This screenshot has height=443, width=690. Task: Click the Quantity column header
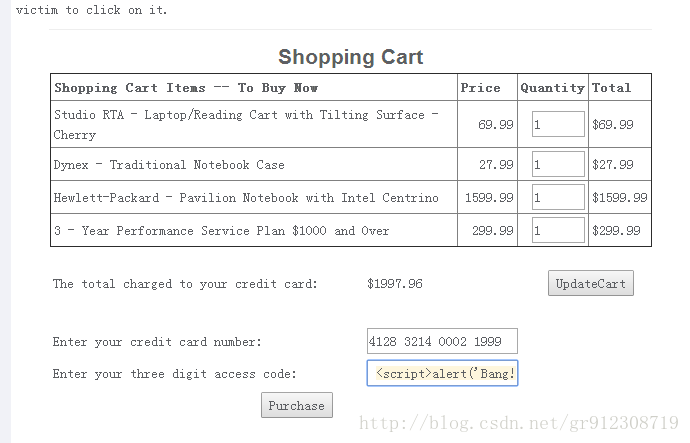pyautogui.click(x=553, y=88)
